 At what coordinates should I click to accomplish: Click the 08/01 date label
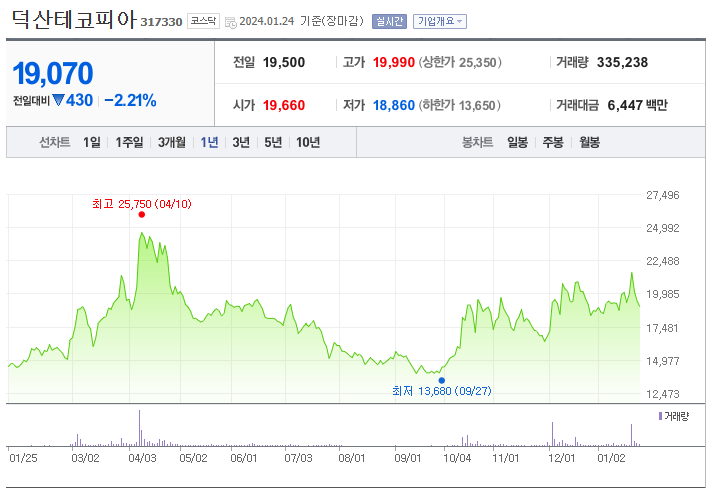[352, 458]
